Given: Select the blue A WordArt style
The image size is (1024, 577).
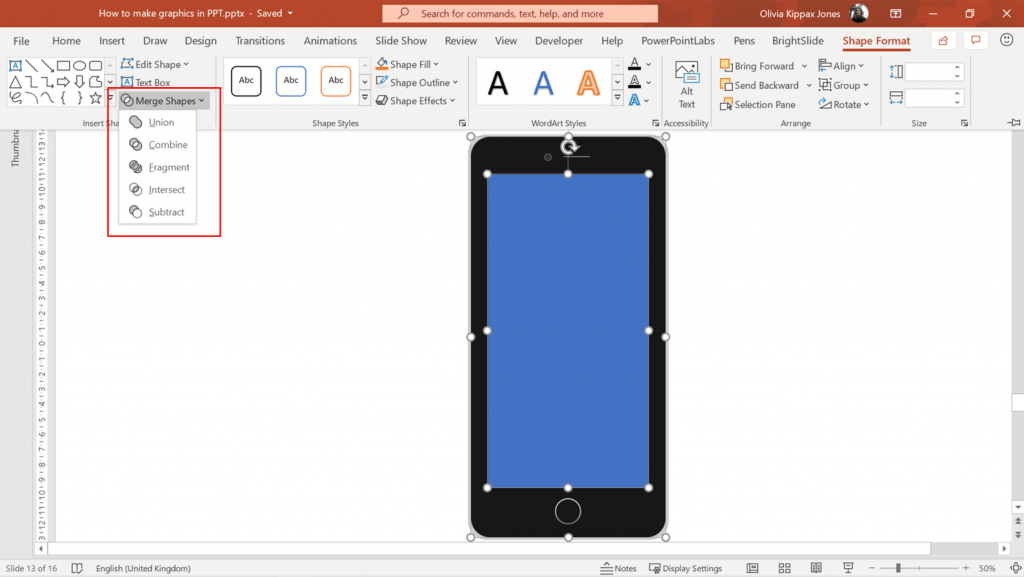Looking at the screenshot, I should tap(543, 84).
